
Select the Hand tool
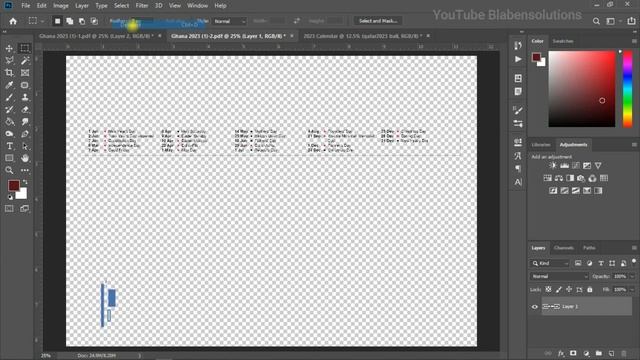coord(25,158)
